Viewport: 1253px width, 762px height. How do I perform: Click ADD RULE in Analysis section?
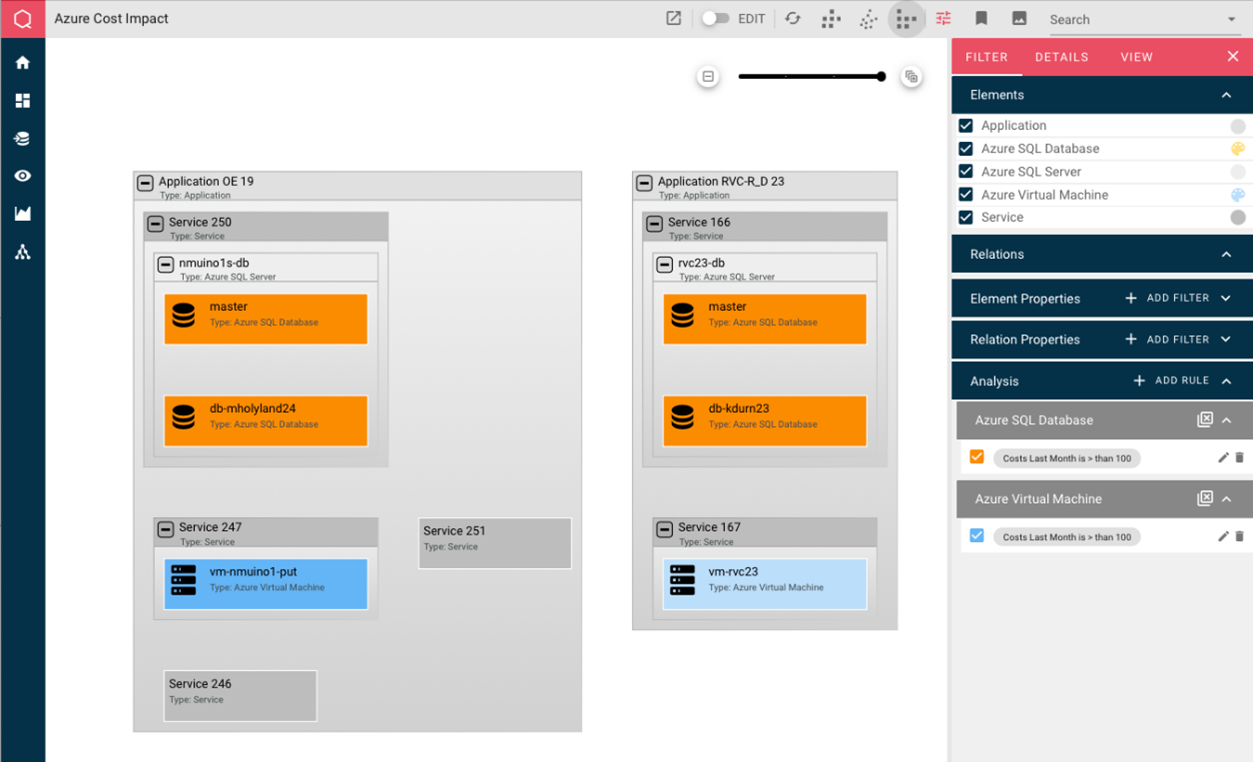click(1171, 381)
